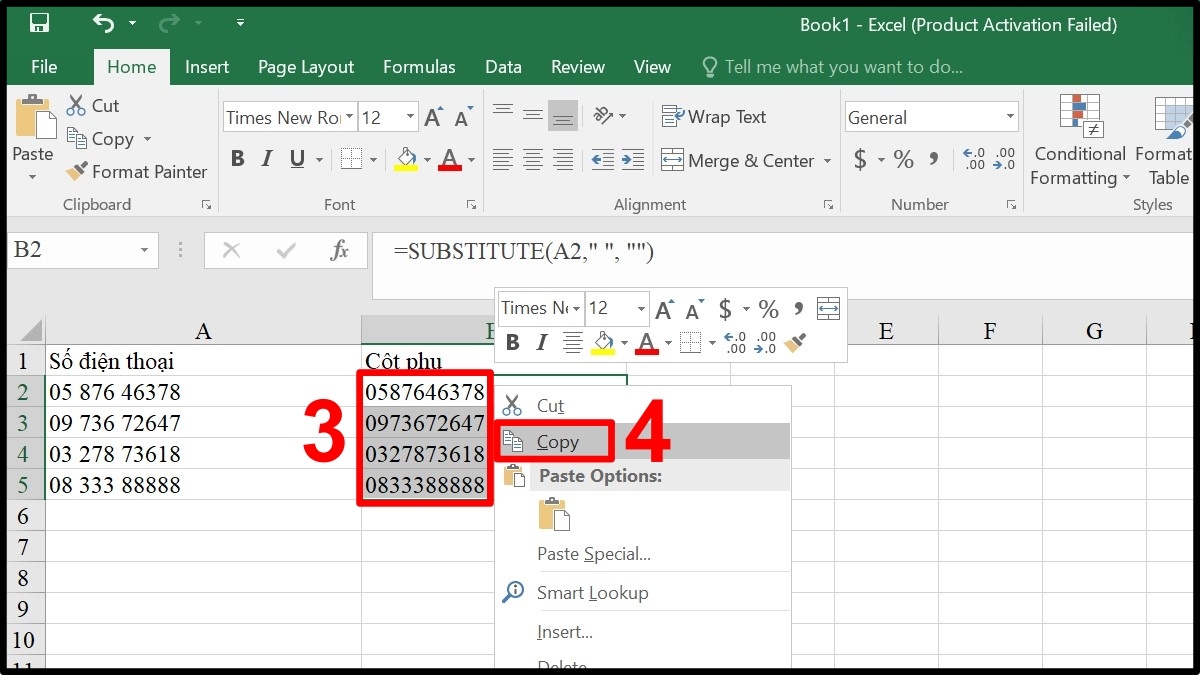Toggle Bold in the ribbon Font group
1200x675 pixels.
point(237,159)
